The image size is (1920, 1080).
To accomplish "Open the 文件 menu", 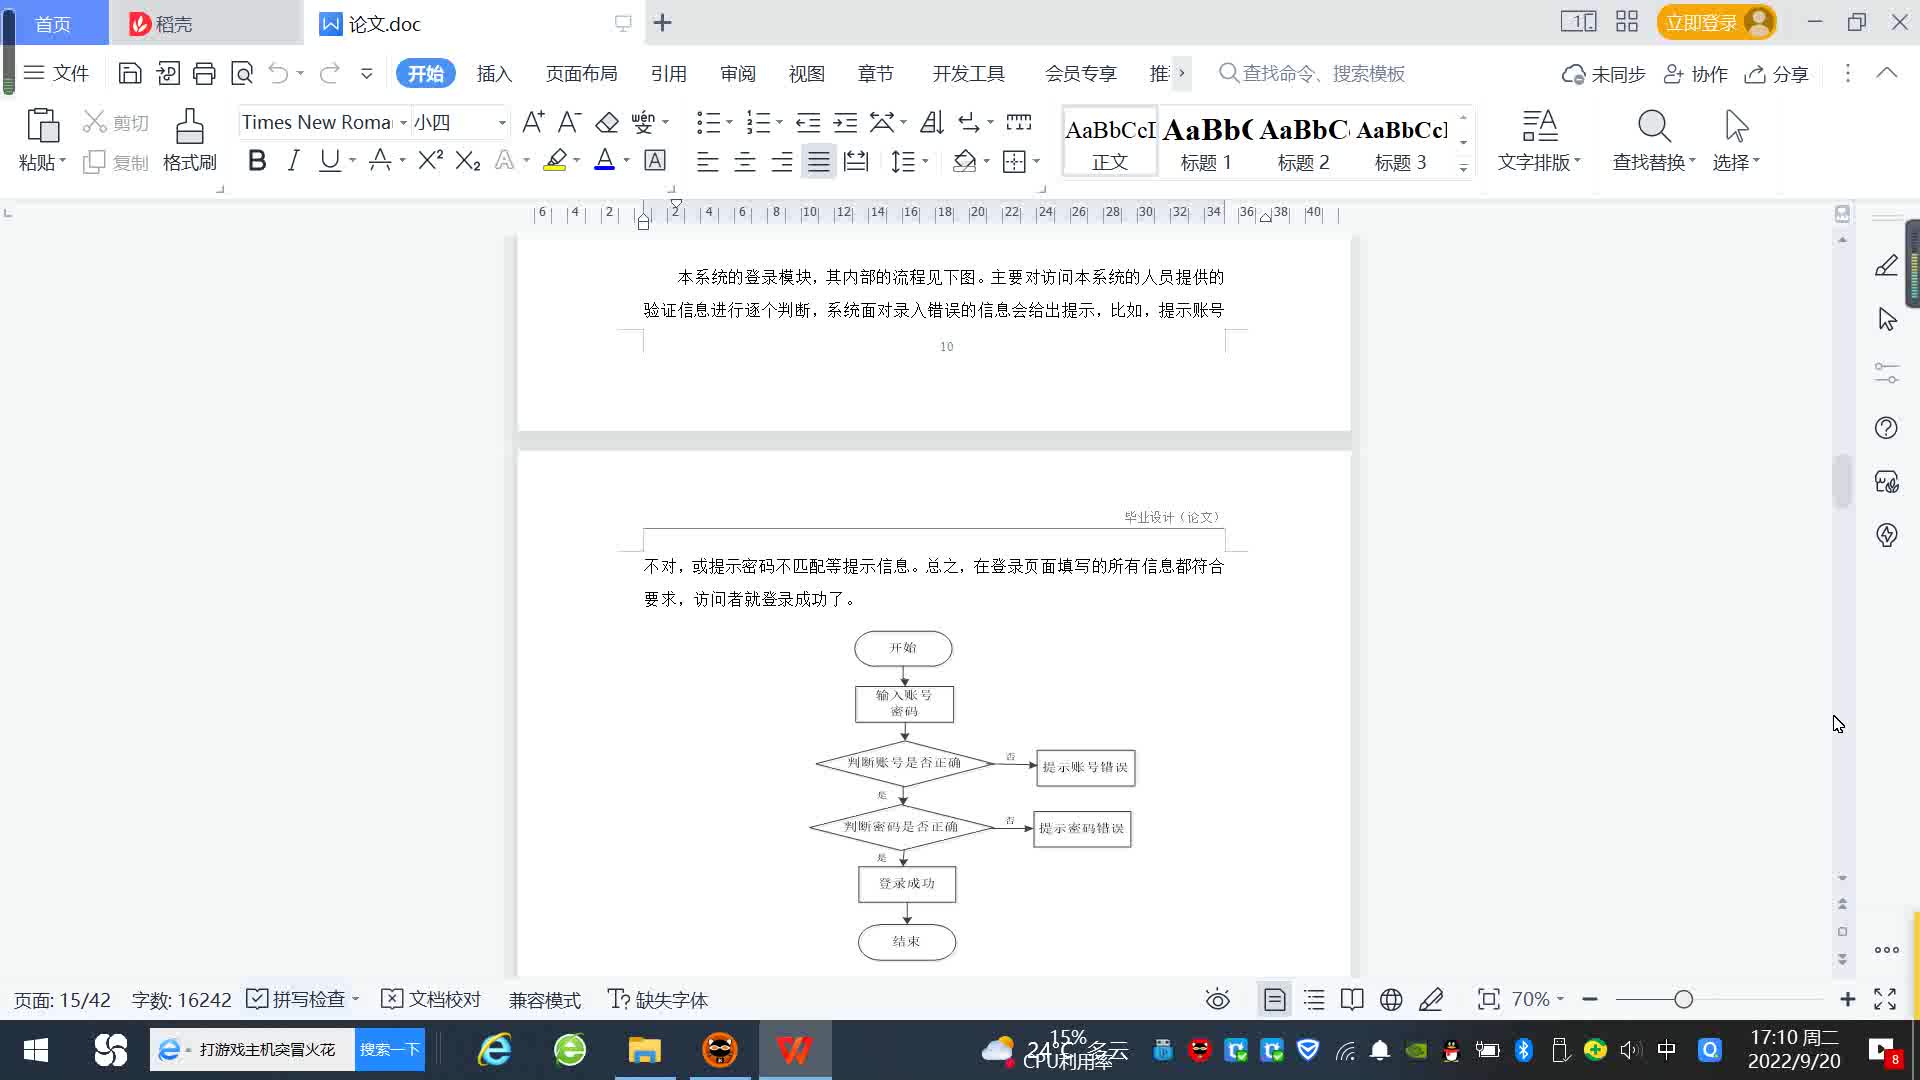I will (57, 73).
